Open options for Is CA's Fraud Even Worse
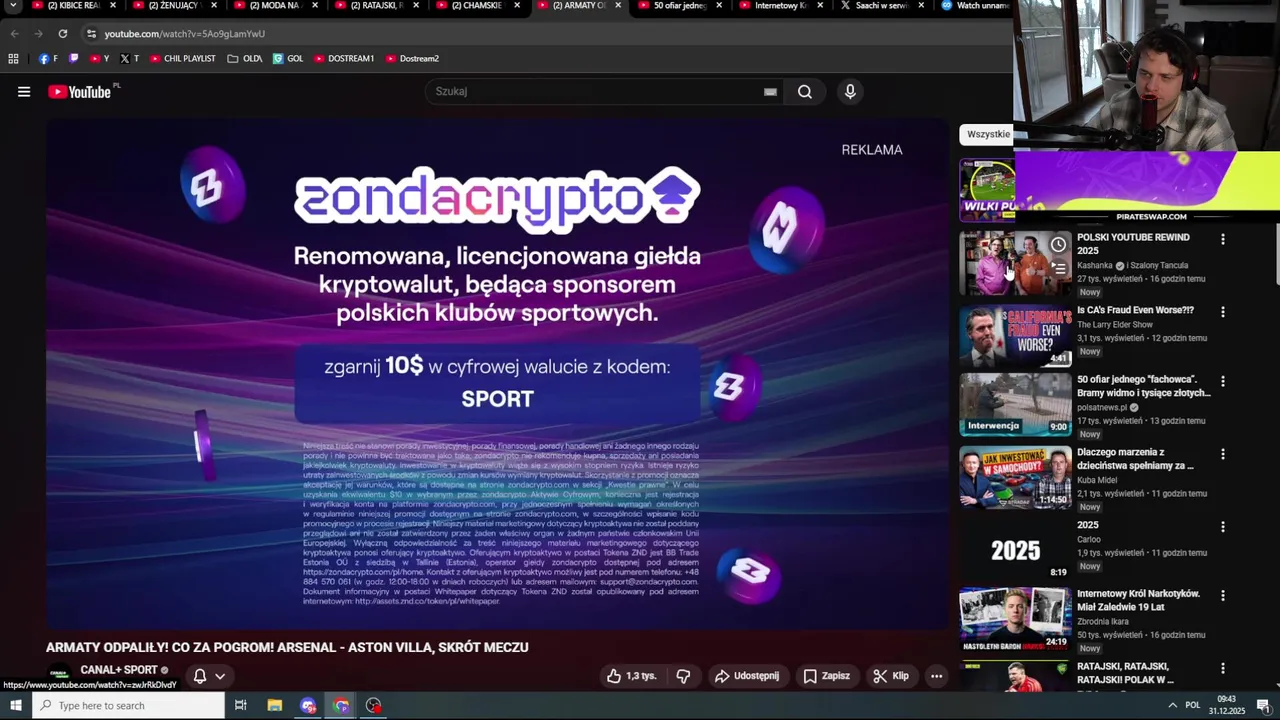The width and height of the screenshot is (1280, 720). [1222, 312]
